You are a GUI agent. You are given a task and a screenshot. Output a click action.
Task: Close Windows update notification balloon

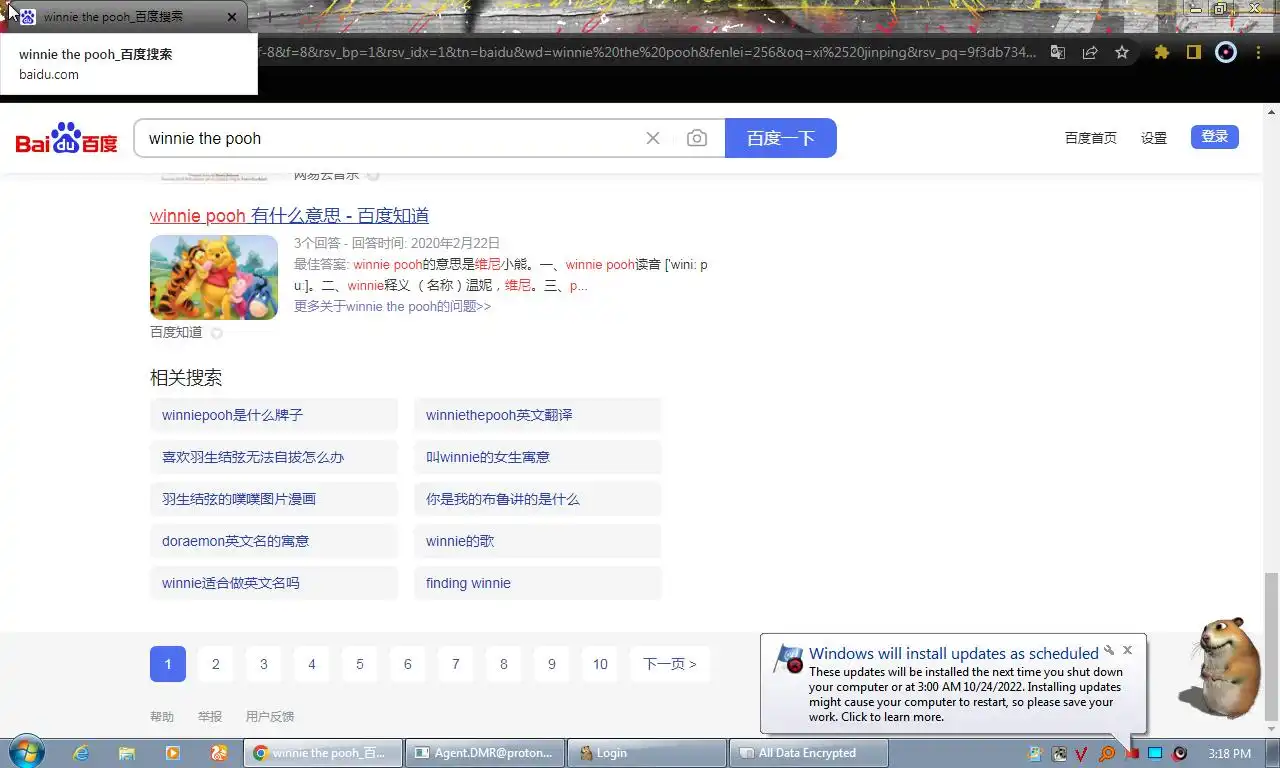(1128, 650)
